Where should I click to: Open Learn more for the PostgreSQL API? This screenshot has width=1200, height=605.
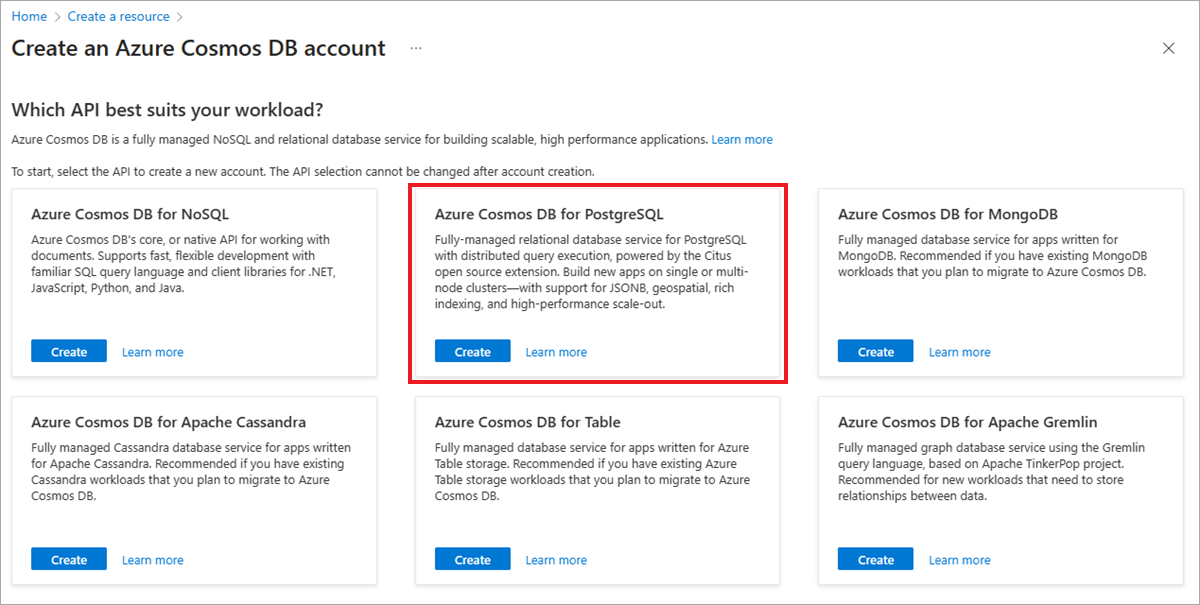556,351
